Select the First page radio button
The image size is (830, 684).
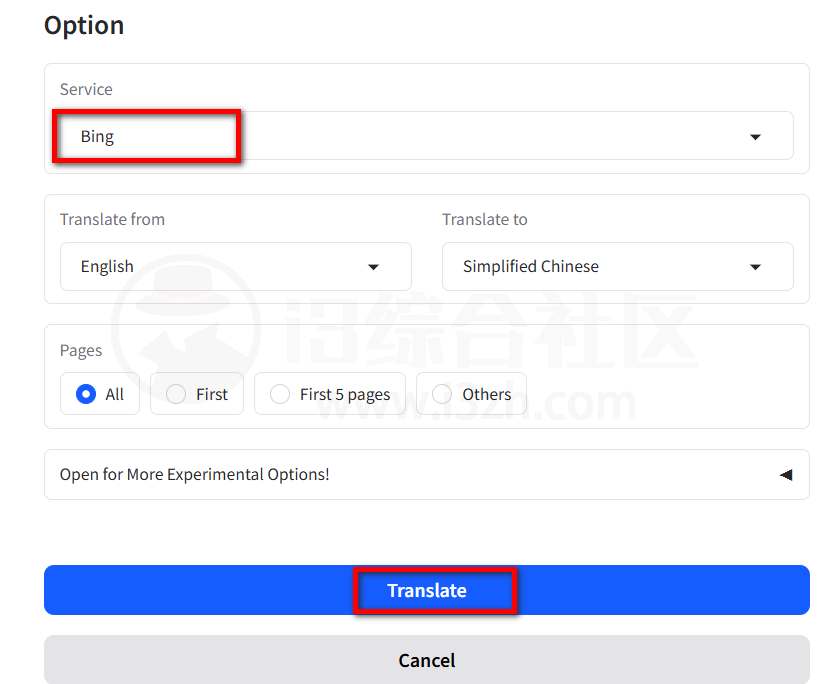point(176,394)
